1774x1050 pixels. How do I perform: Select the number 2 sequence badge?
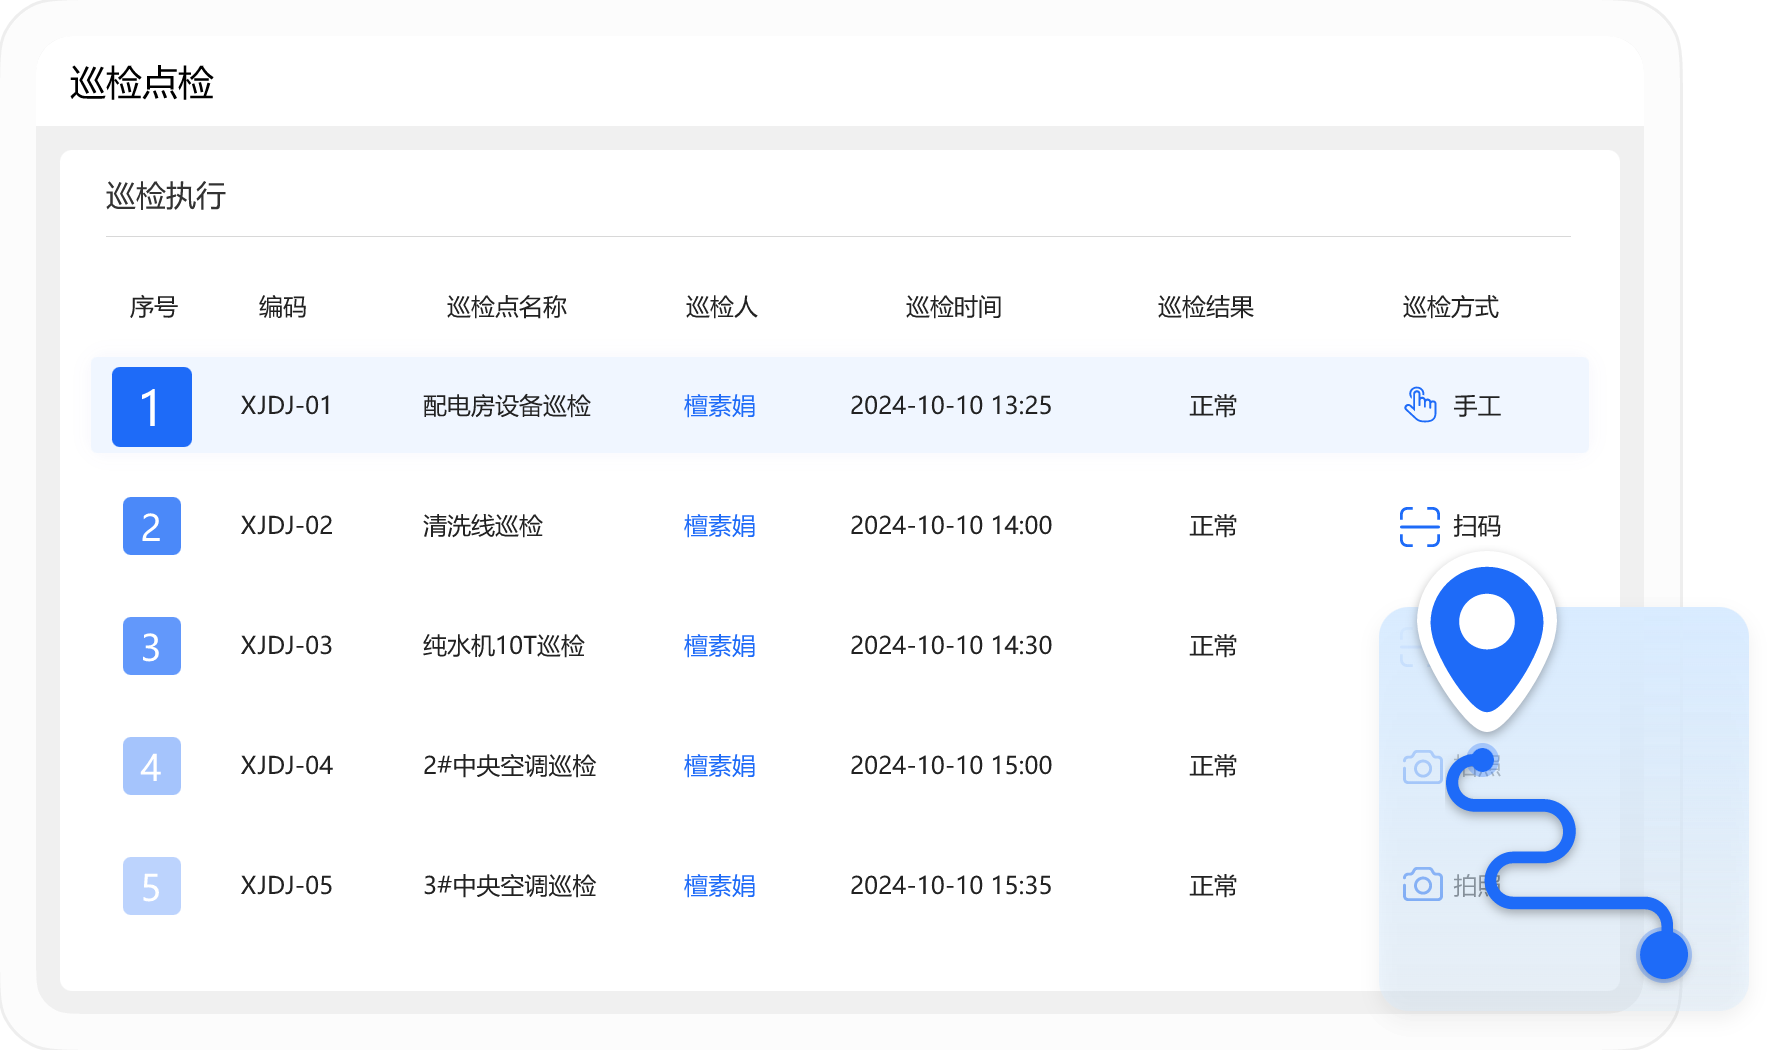[151, 526]
